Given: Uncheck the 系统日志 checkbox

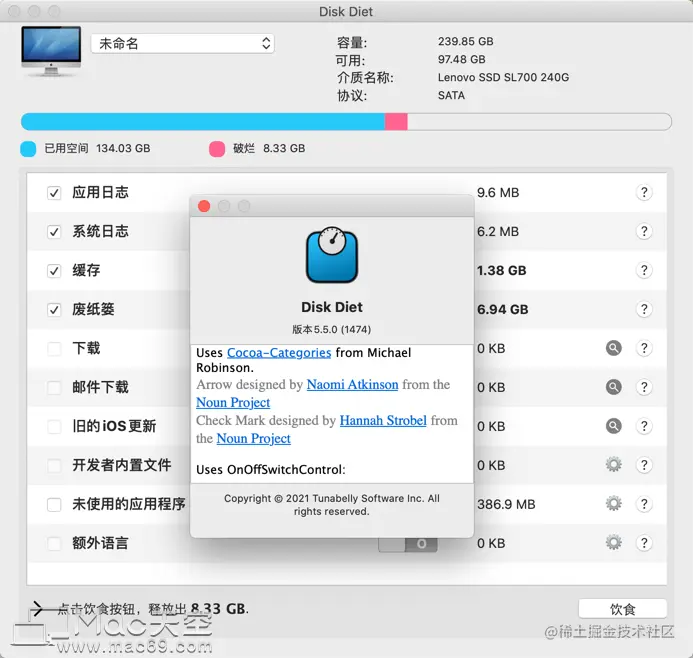Looking at the screenshot, I should click(54, 232).
